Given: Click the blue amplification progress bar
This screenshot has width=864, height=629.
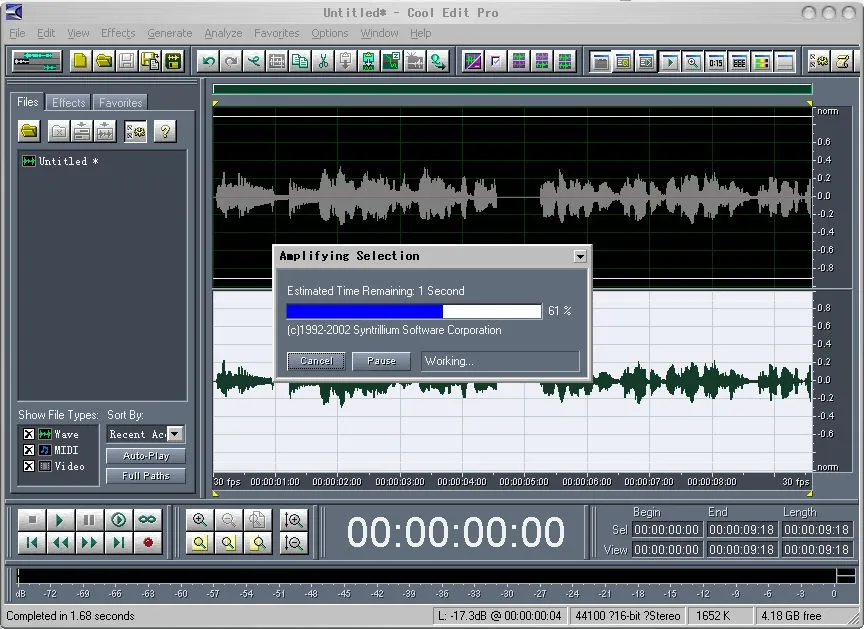Looking at the screenshot, I should click(414, 311).
